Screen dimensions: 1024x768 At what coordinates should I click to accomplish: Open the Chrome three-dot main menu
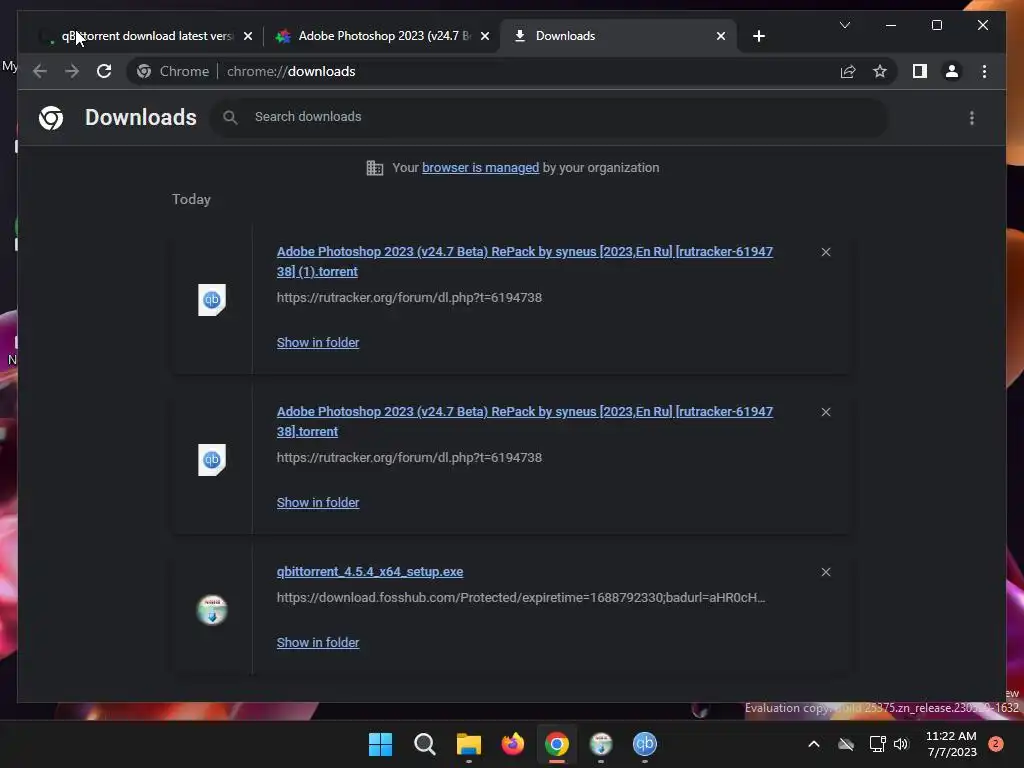(x=984, y=71)
